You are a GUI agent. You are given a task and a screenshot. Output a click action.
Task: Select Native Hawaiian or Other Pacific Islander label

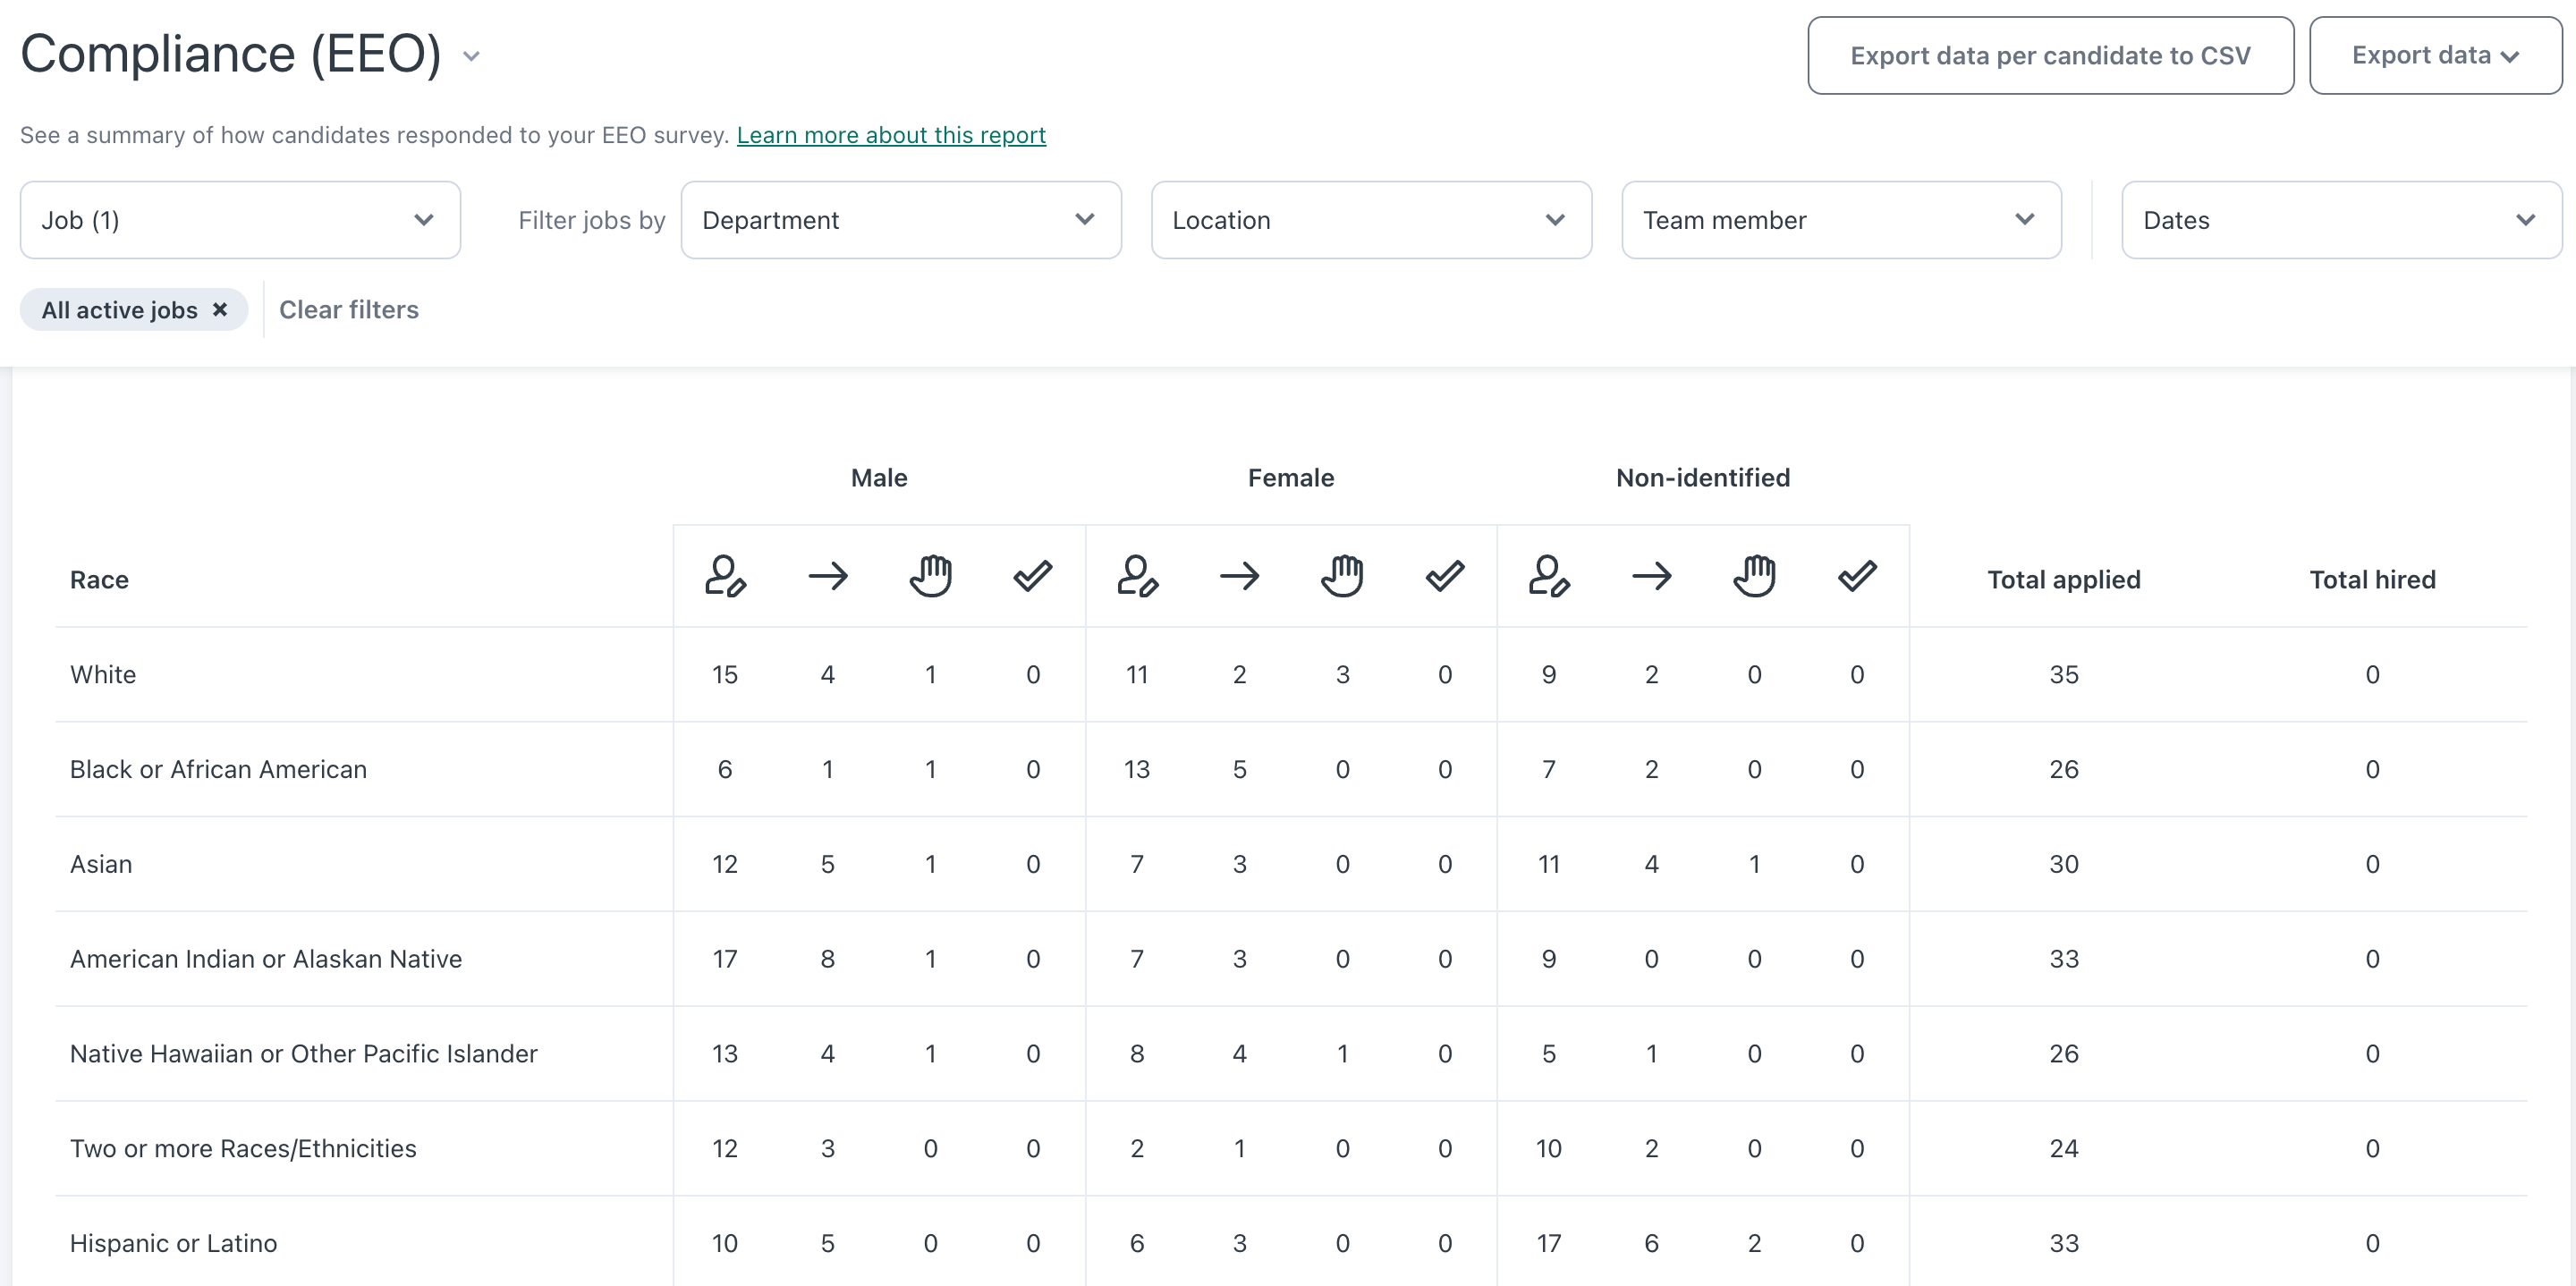click(x=304, y=1054)
